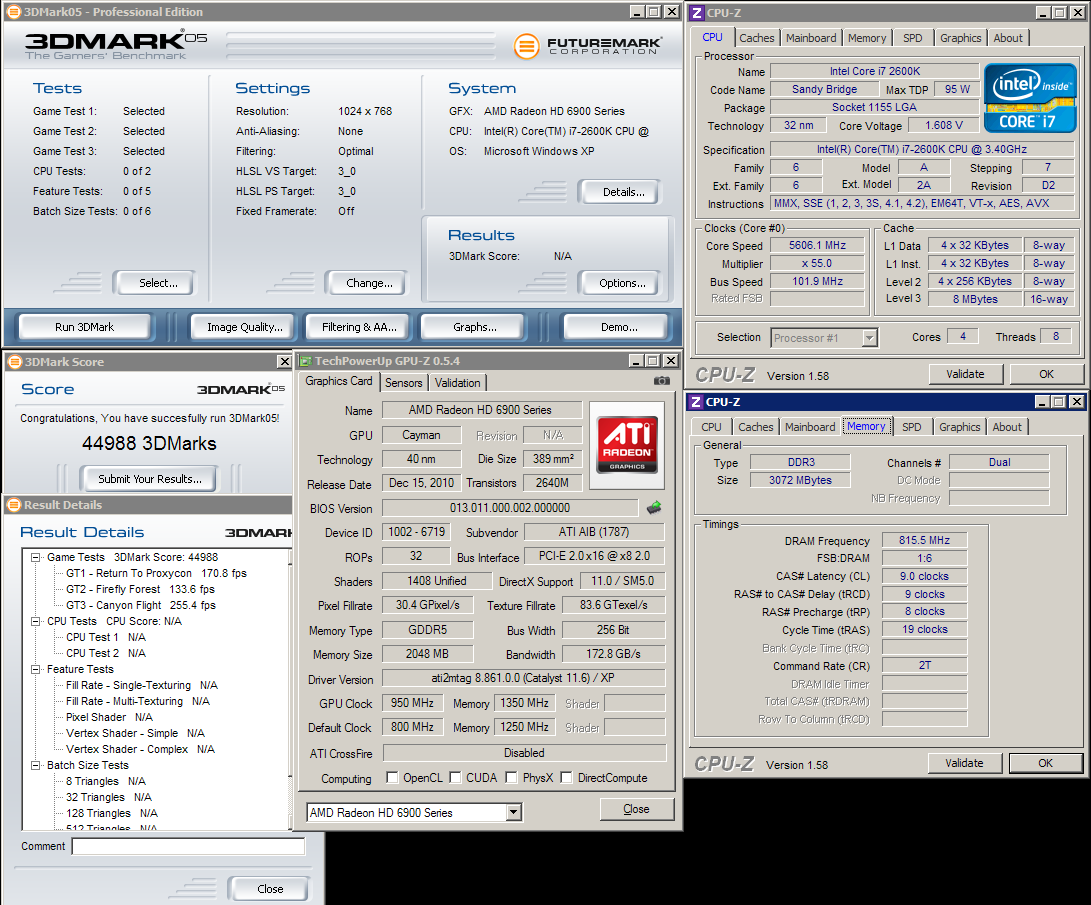The height and width of the screenshot is (905, 1091).
Task: Enable the OpenCL checkbox
Action: [392, 777]
